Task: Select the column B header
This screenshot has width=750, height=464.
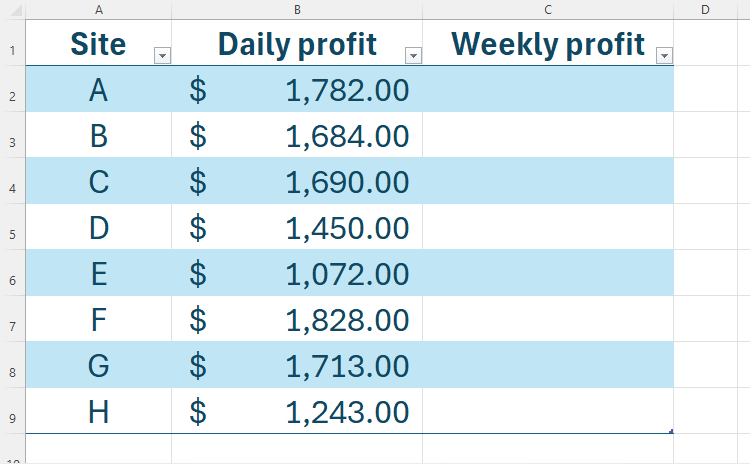Action: [x=297, y=9]
